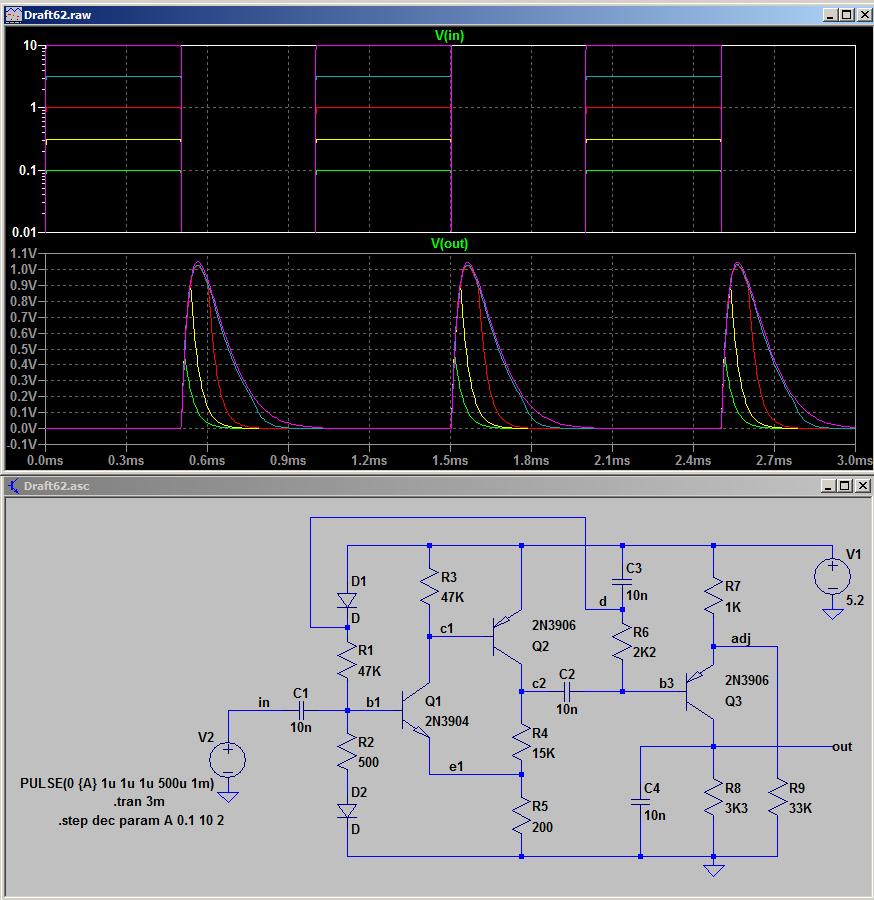Click the Draft62.asc schematic window icon
Image resolution: width=874 pixels, height=900 pixels.
[x=13, y=486]
